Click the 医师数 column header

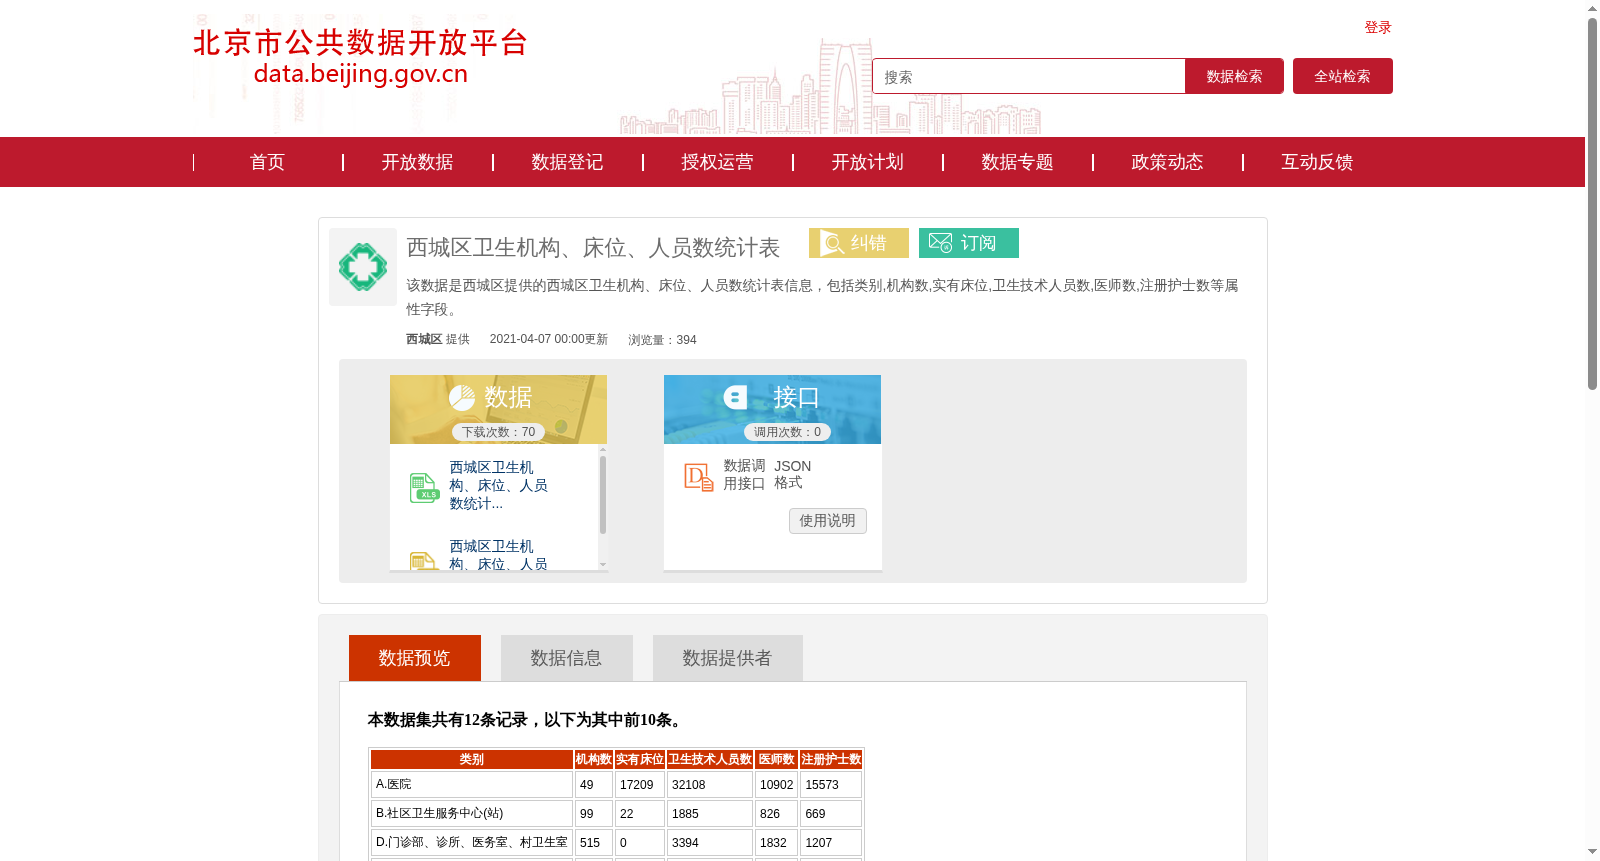pos(777,760)
